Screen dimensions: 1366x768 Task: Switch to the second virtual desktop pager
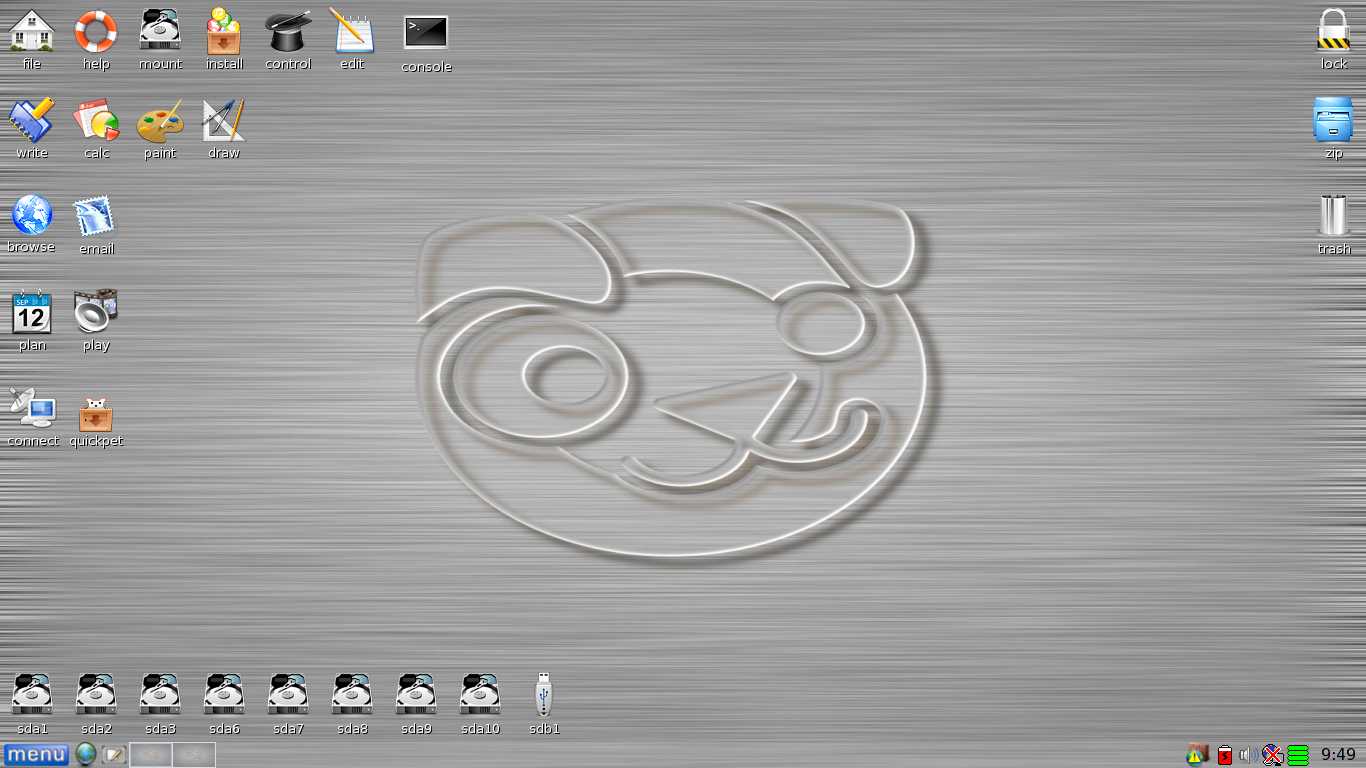coord(194,755)
